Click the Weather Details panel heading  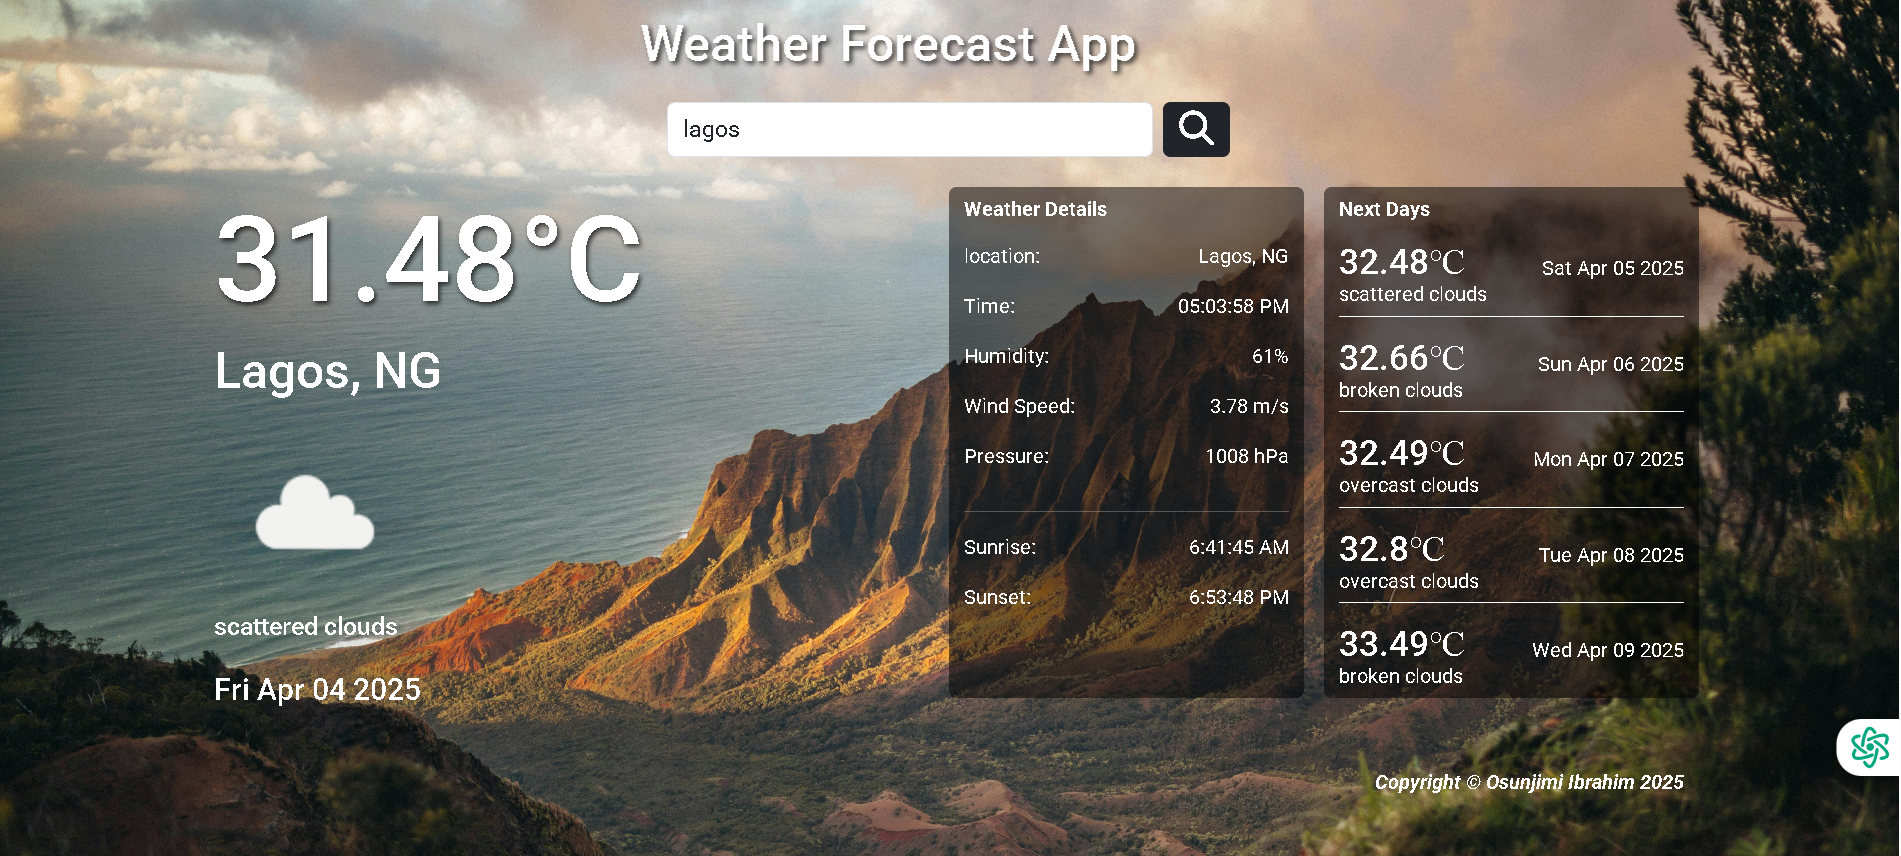(x=1035, y=209)
